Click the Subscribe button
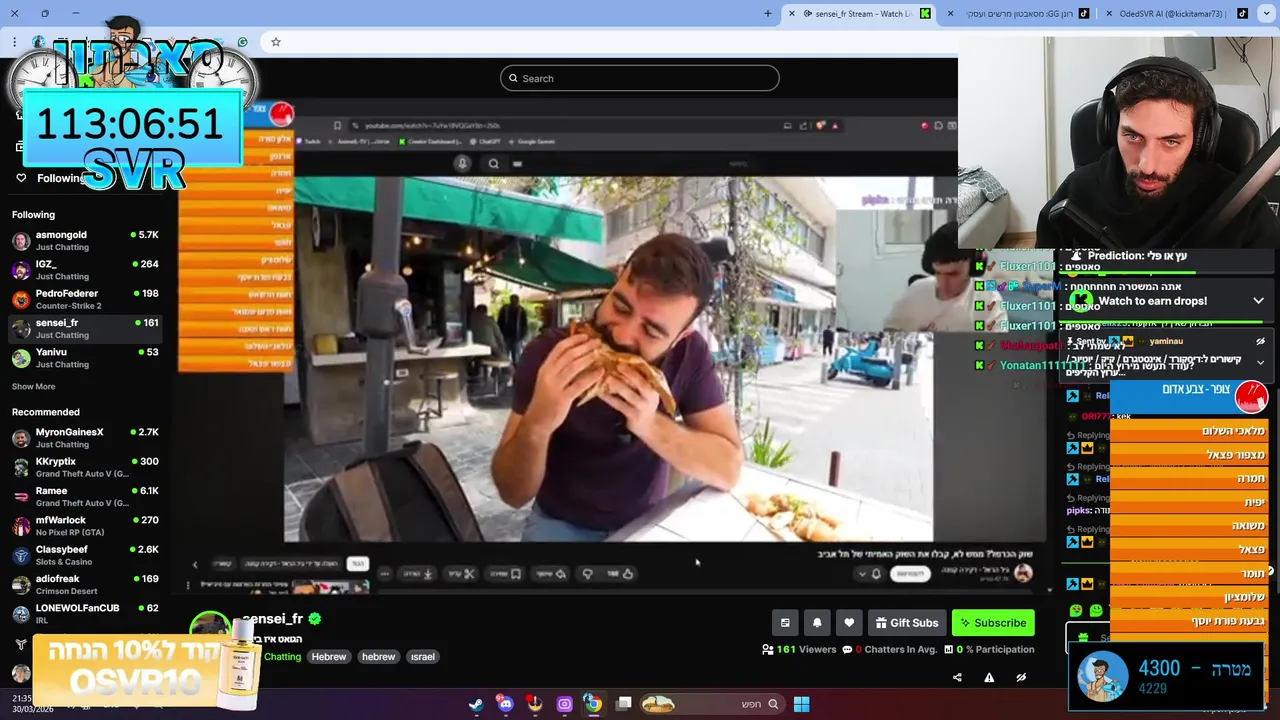This screenshot has width=1280, height=720. 993,622
